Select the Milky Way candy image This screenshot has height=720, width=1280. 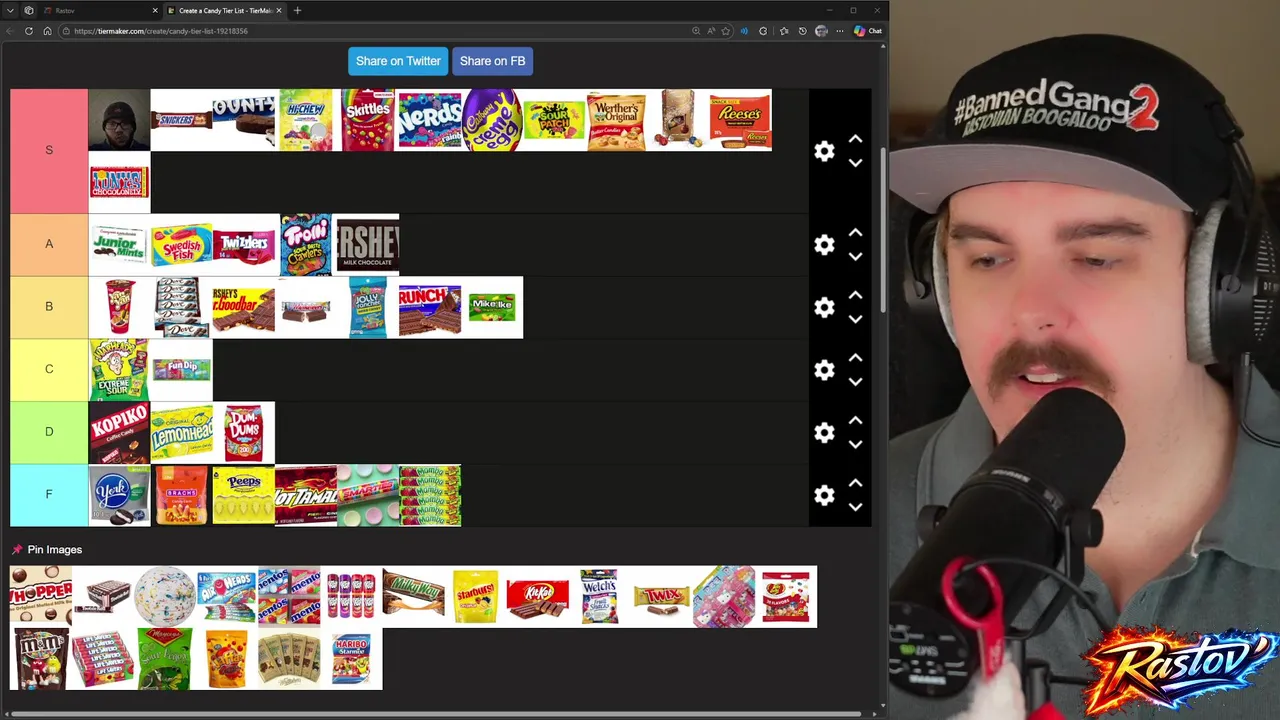413,597
